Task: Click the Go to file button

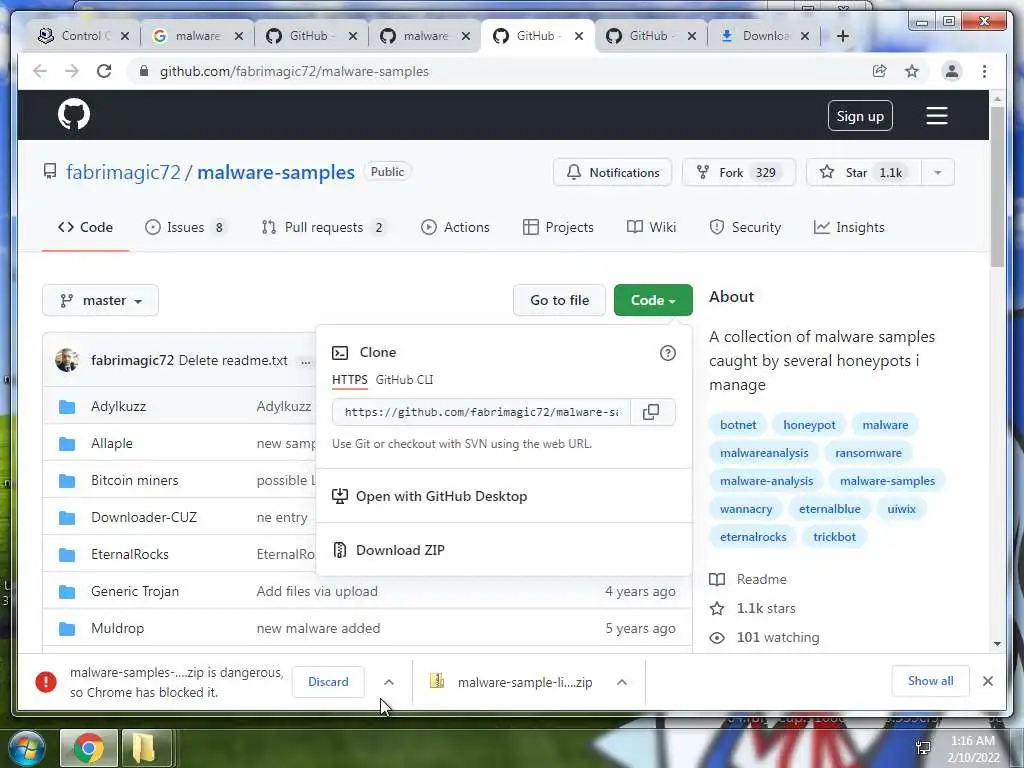Action: [x=560, y=300]
